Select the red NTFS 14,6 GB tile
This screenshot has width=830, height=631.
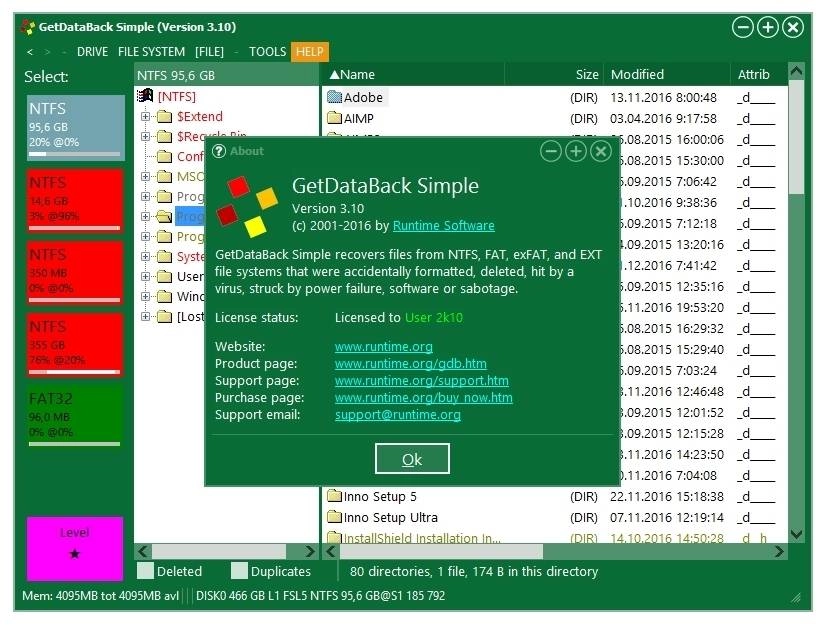(x=75, y=201)
